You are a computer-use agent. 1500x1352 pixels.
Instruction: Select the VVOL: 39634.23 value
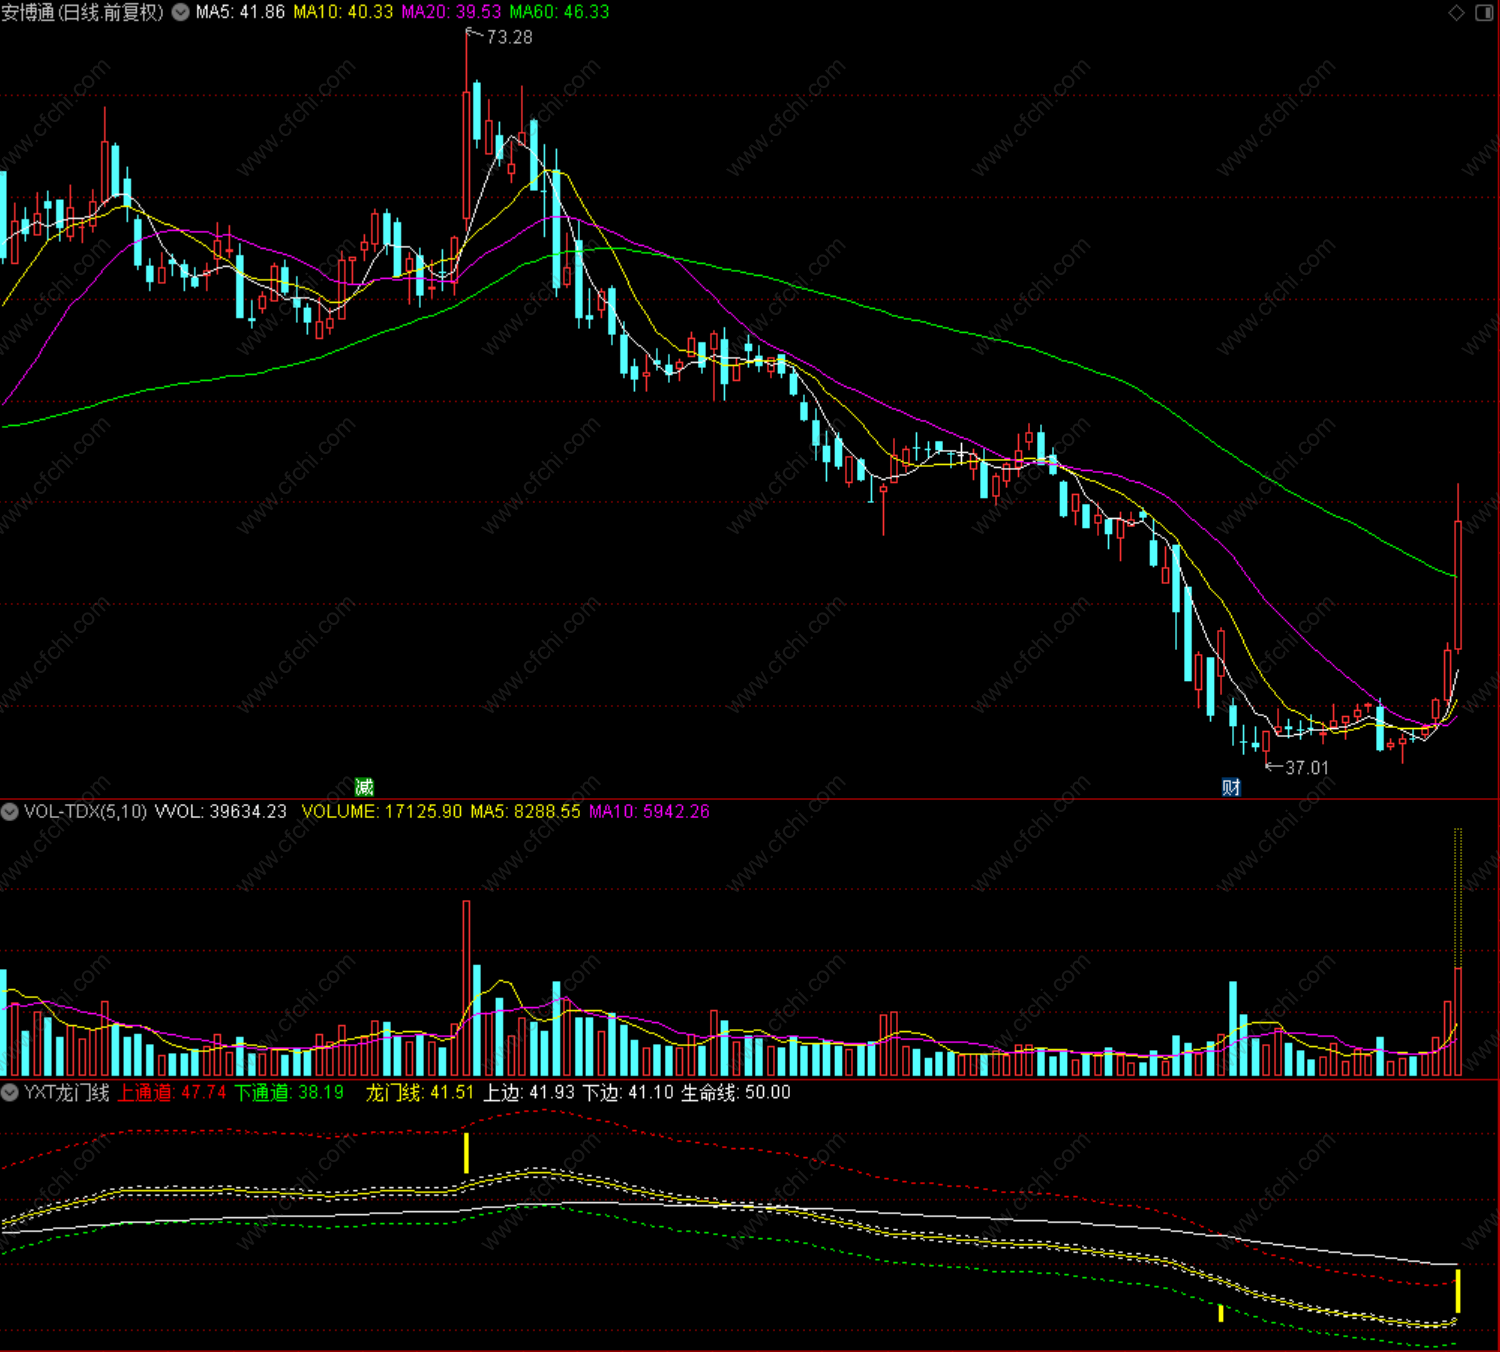coord(221,812)
